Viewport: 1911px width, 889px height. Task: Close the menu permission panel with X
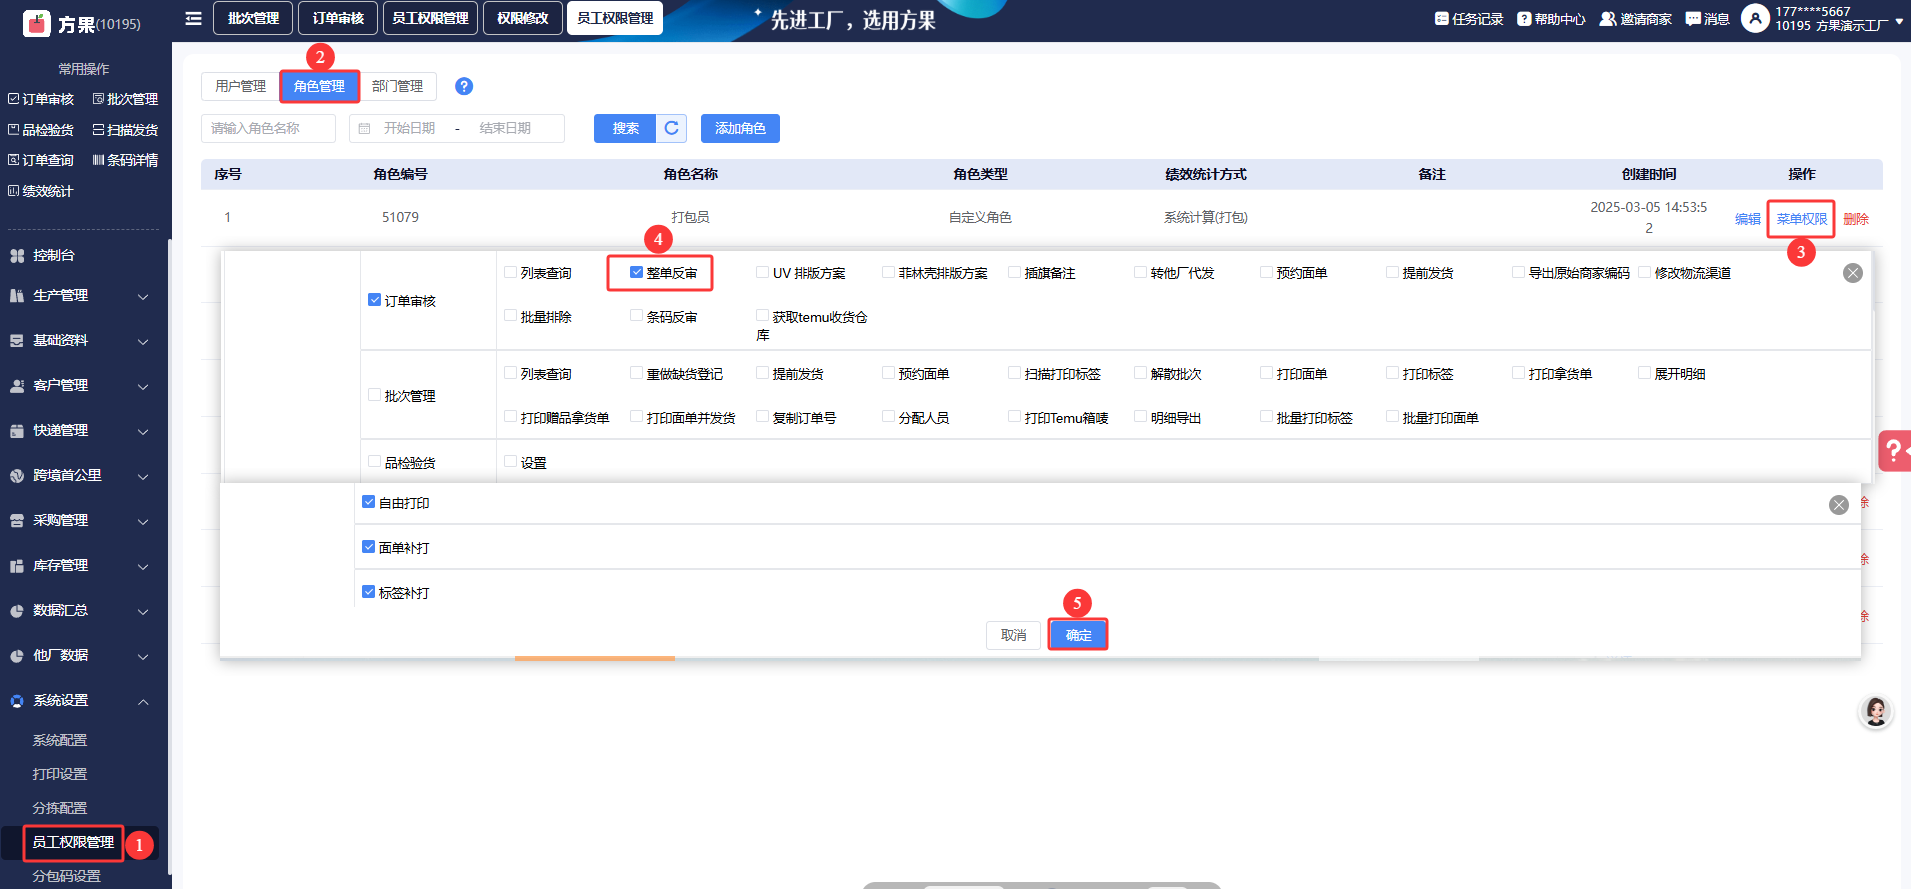pos(1852,273)
